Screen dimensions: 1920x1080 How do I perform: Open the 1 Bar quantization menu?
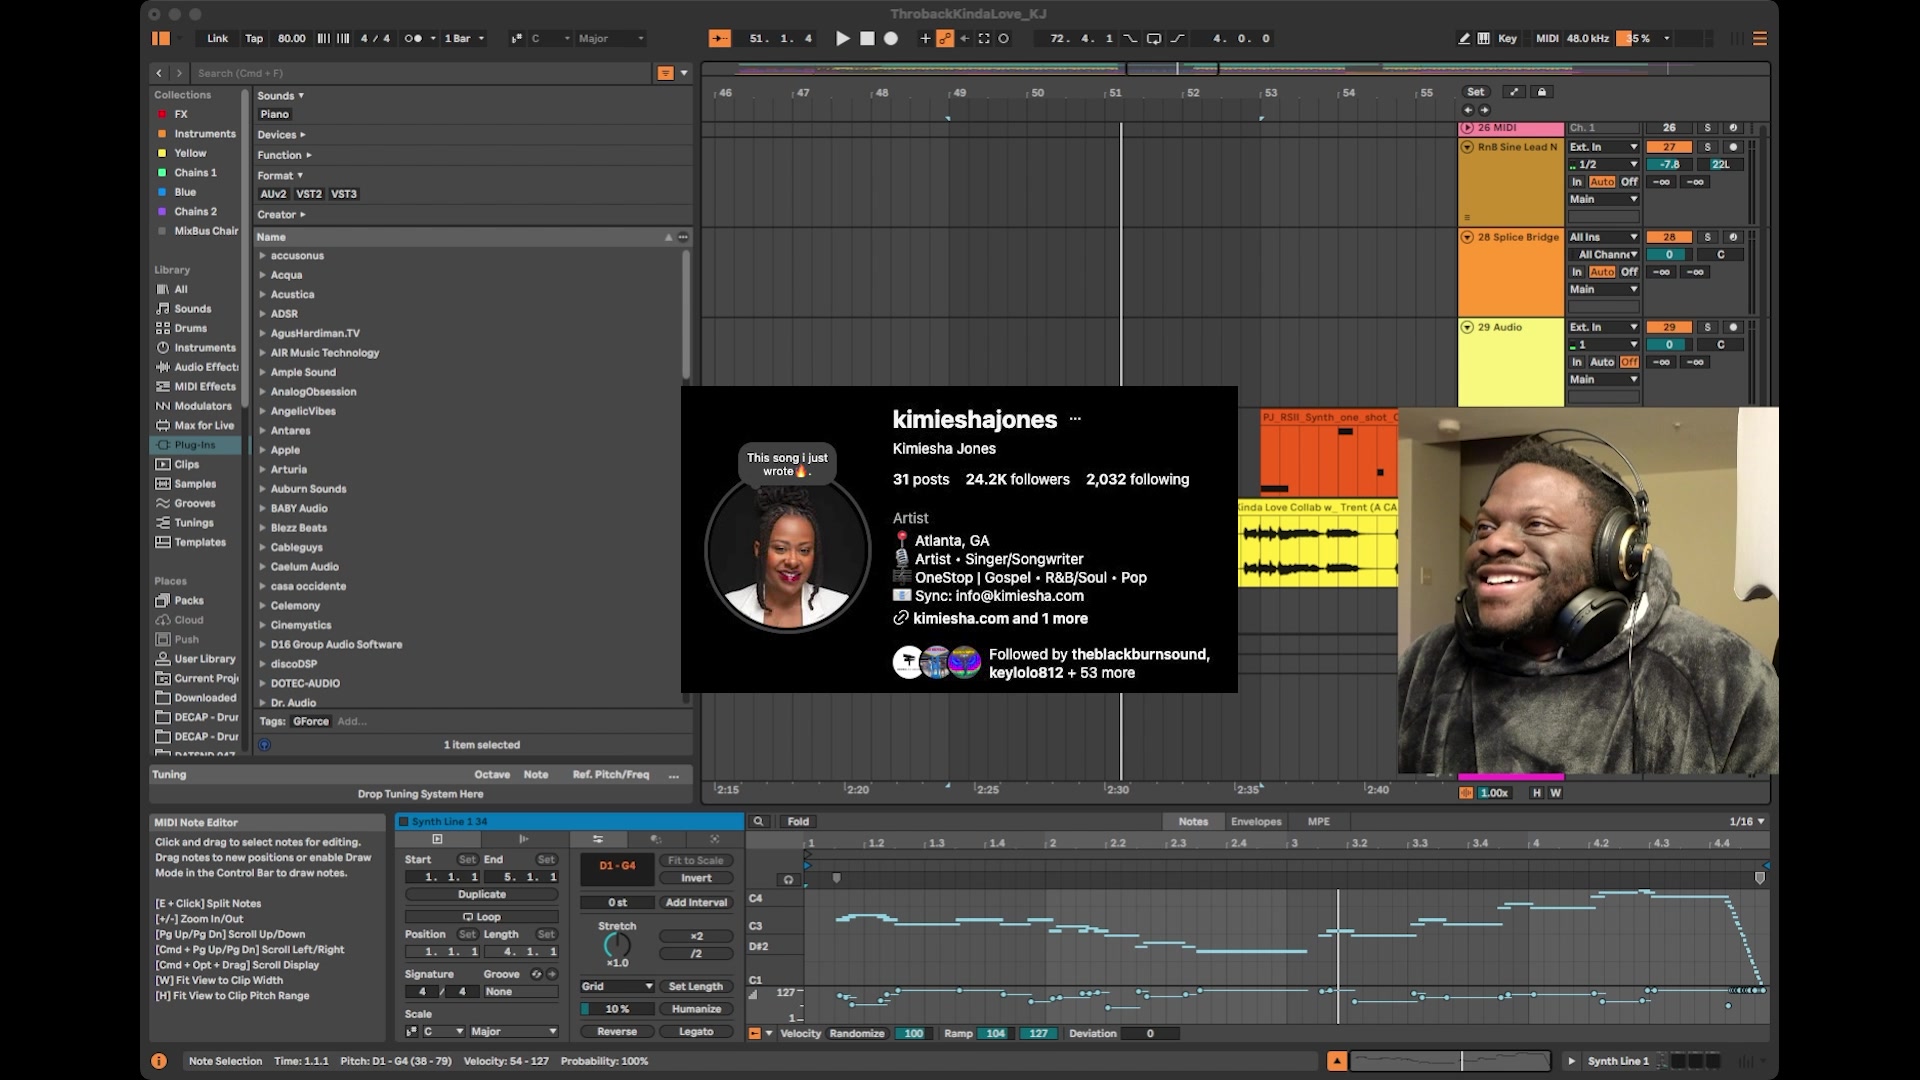[x=463, y=38]
